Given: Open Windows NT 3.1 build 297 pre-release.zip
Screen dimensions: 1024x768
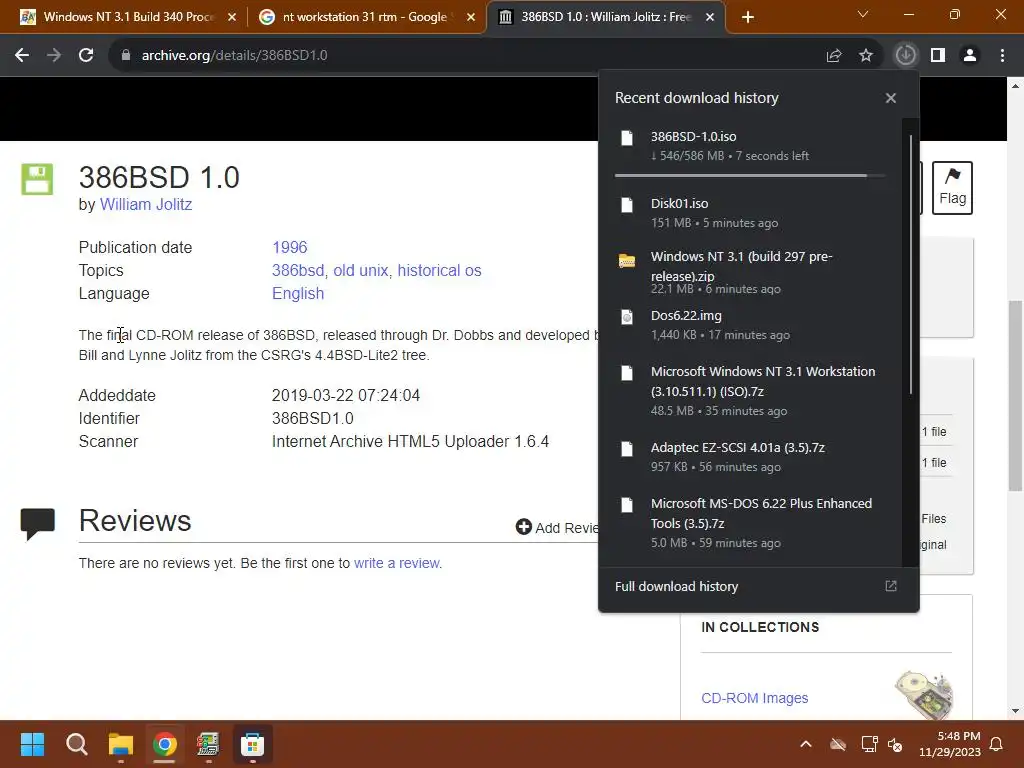Looking at the screenshot, I should [750, 272].
